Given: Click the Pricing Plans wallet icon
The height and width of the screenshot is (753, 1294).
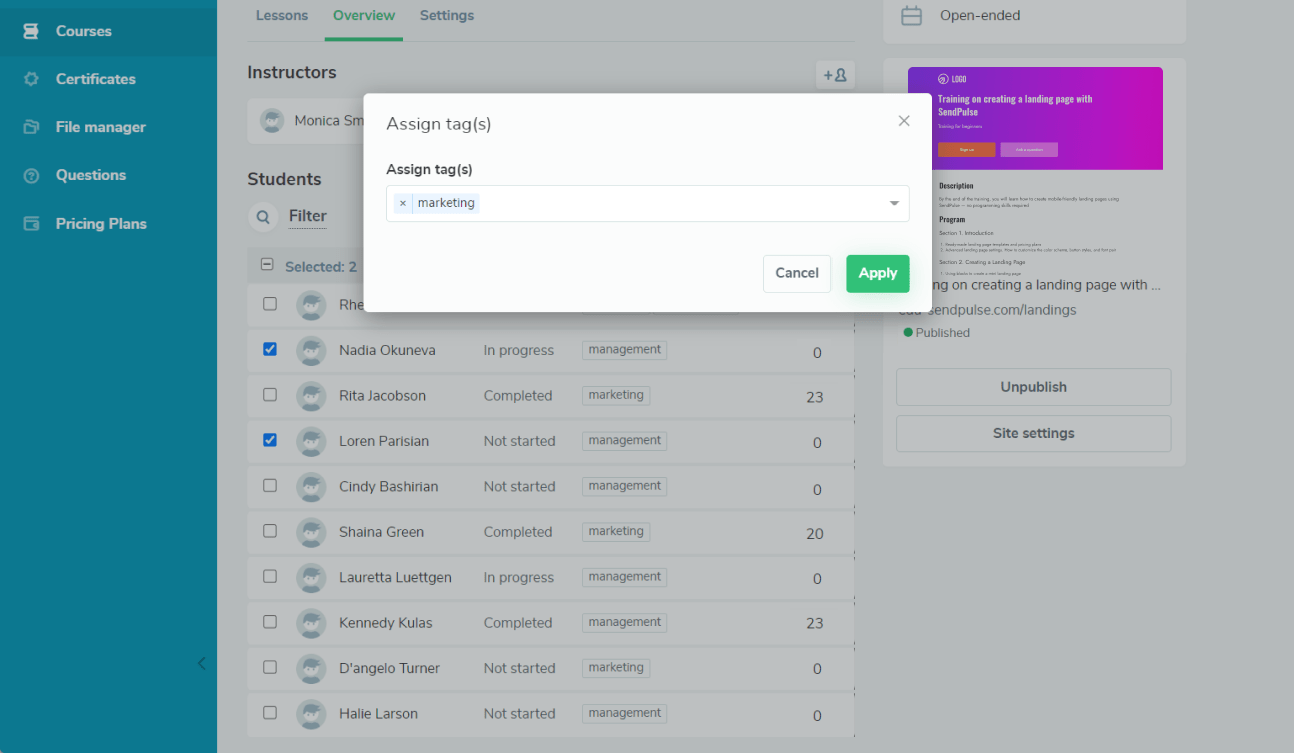Looking at the screenshot, I should 31,224.
